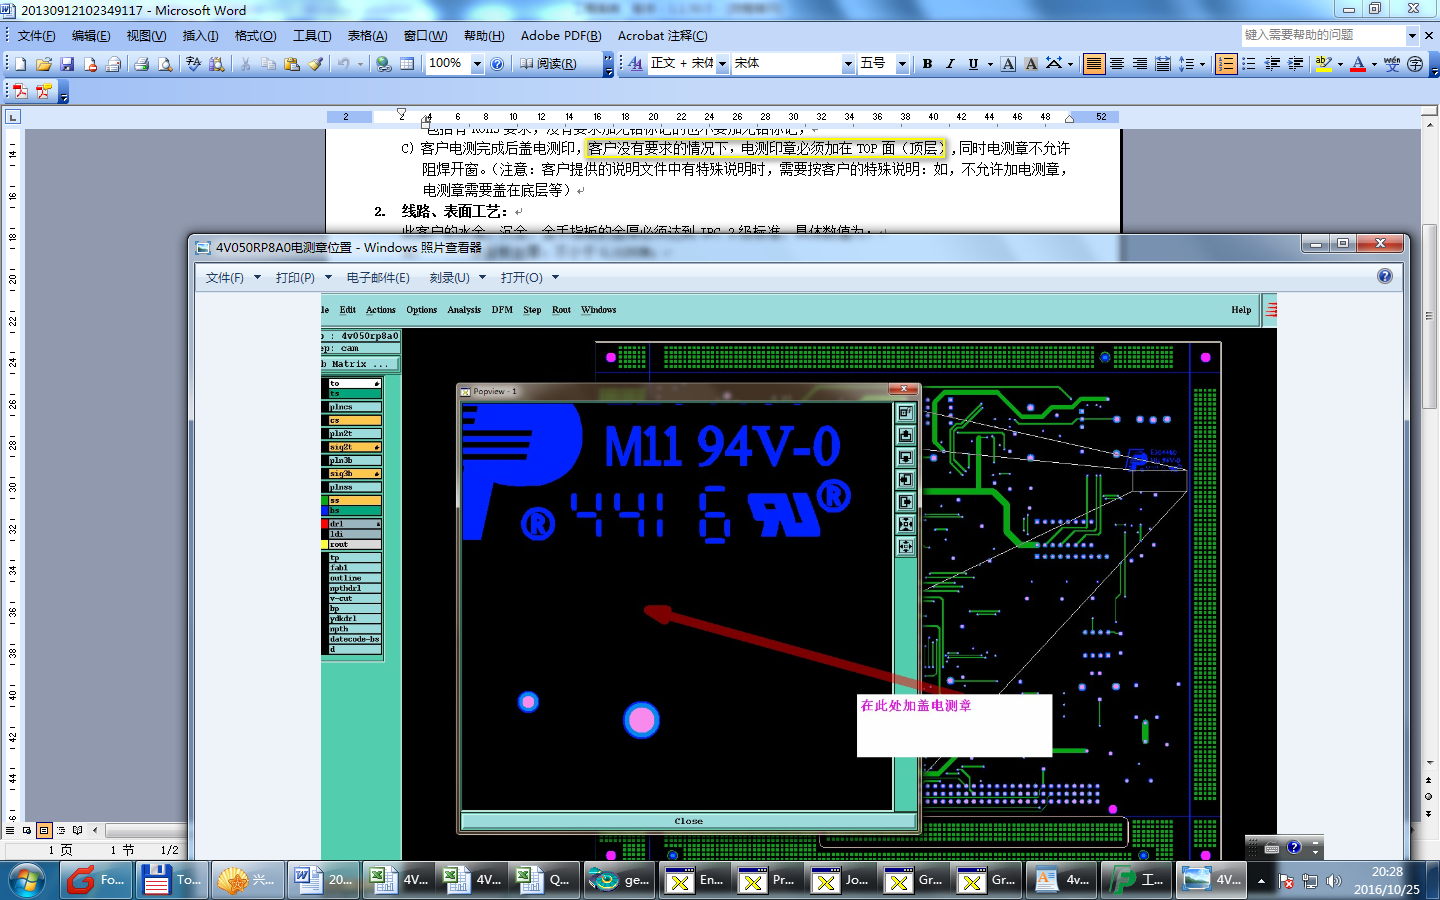Save the Word document with floppy icon

(x=67, y=64)
